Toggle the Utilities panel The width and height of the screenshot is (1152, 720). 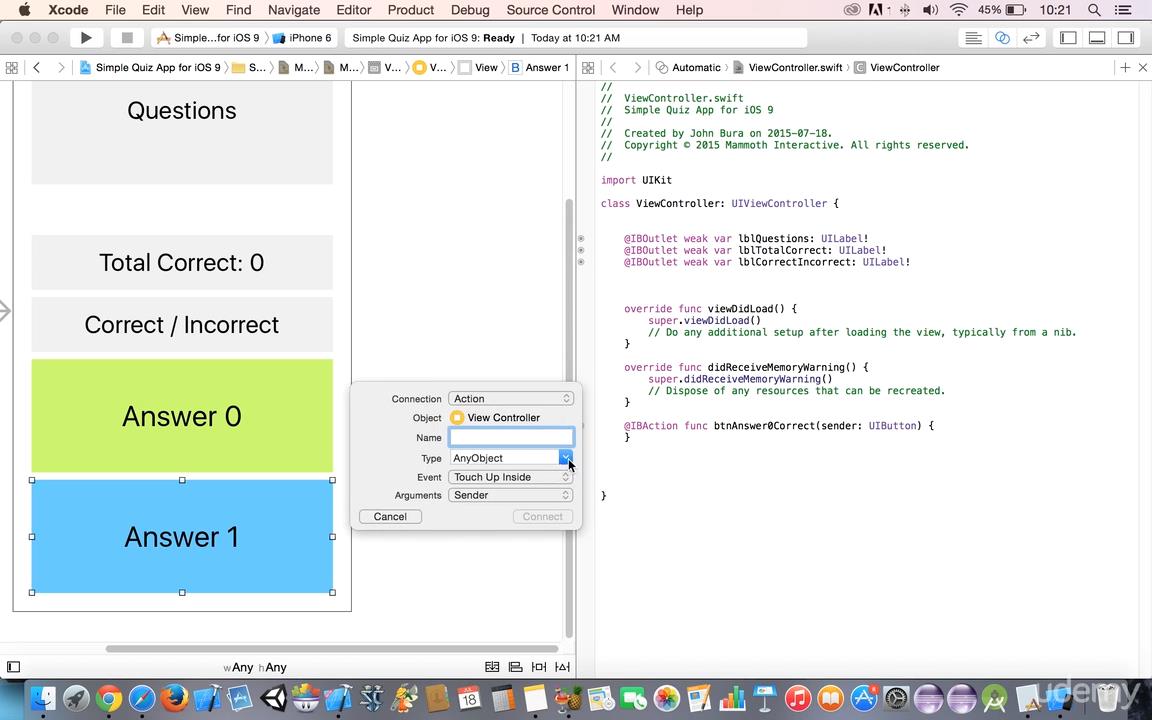(x=1126, y=37)
